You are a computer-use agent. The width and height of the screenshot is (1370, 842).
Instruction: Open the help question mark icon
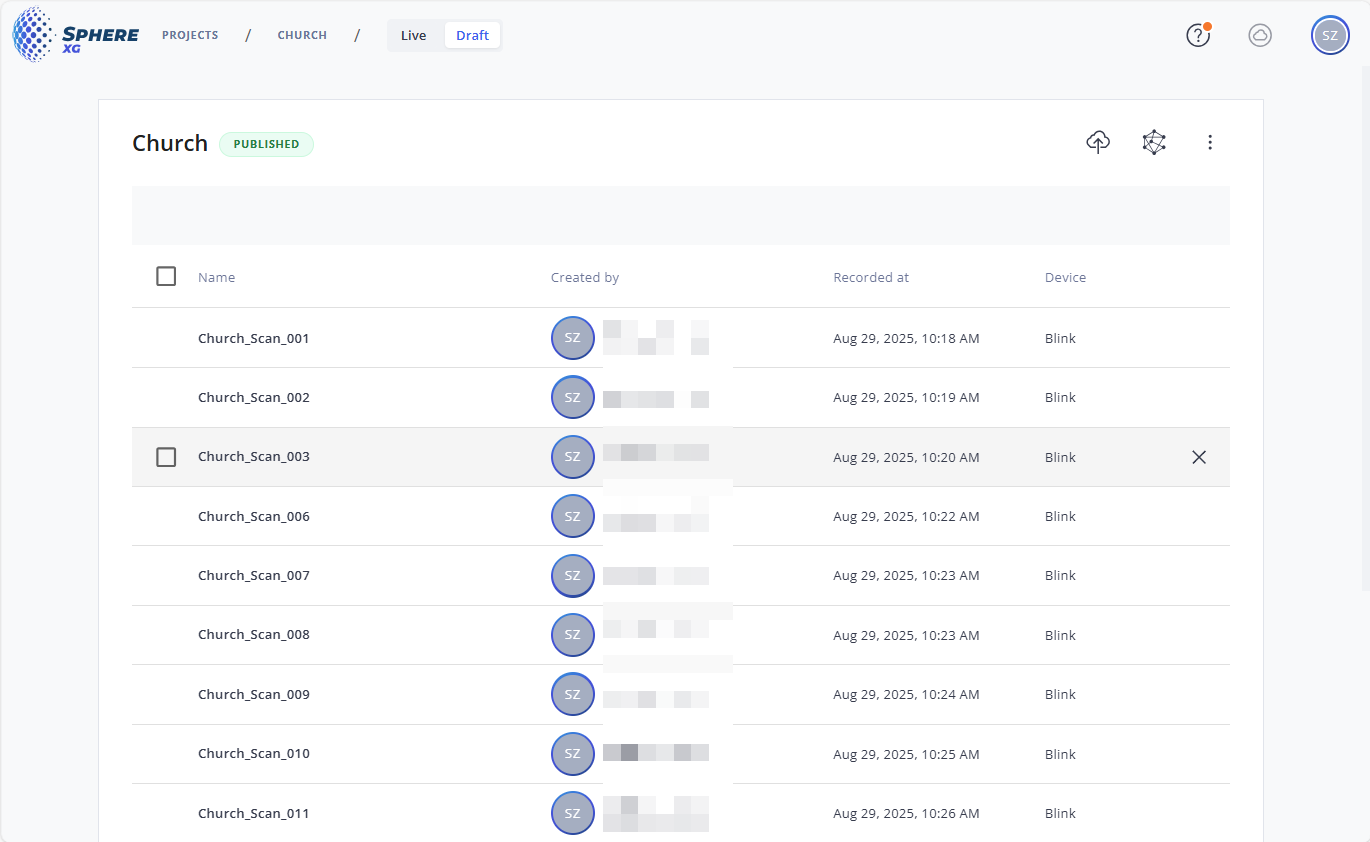click(1198, 35)
